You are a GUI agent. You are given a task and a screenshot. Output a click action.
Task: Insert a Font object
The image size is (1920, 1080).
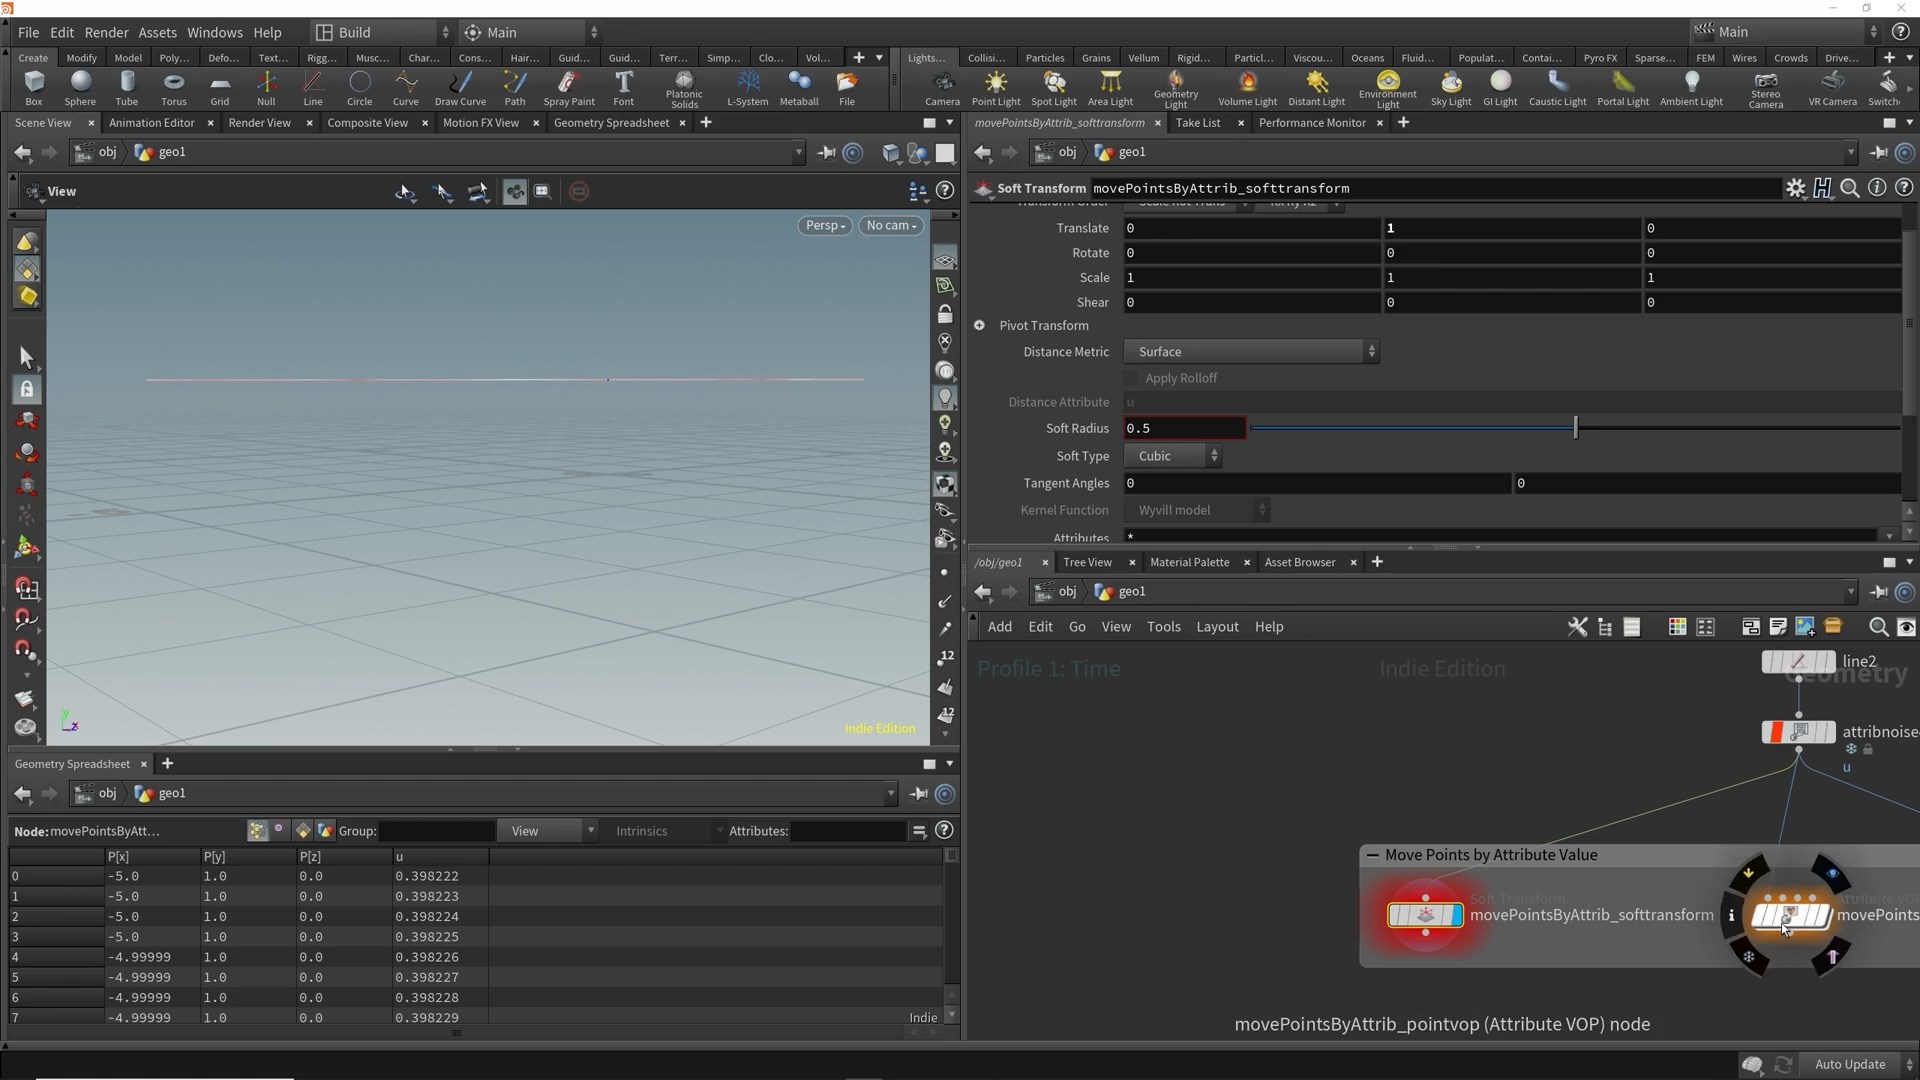click(623, 88)
